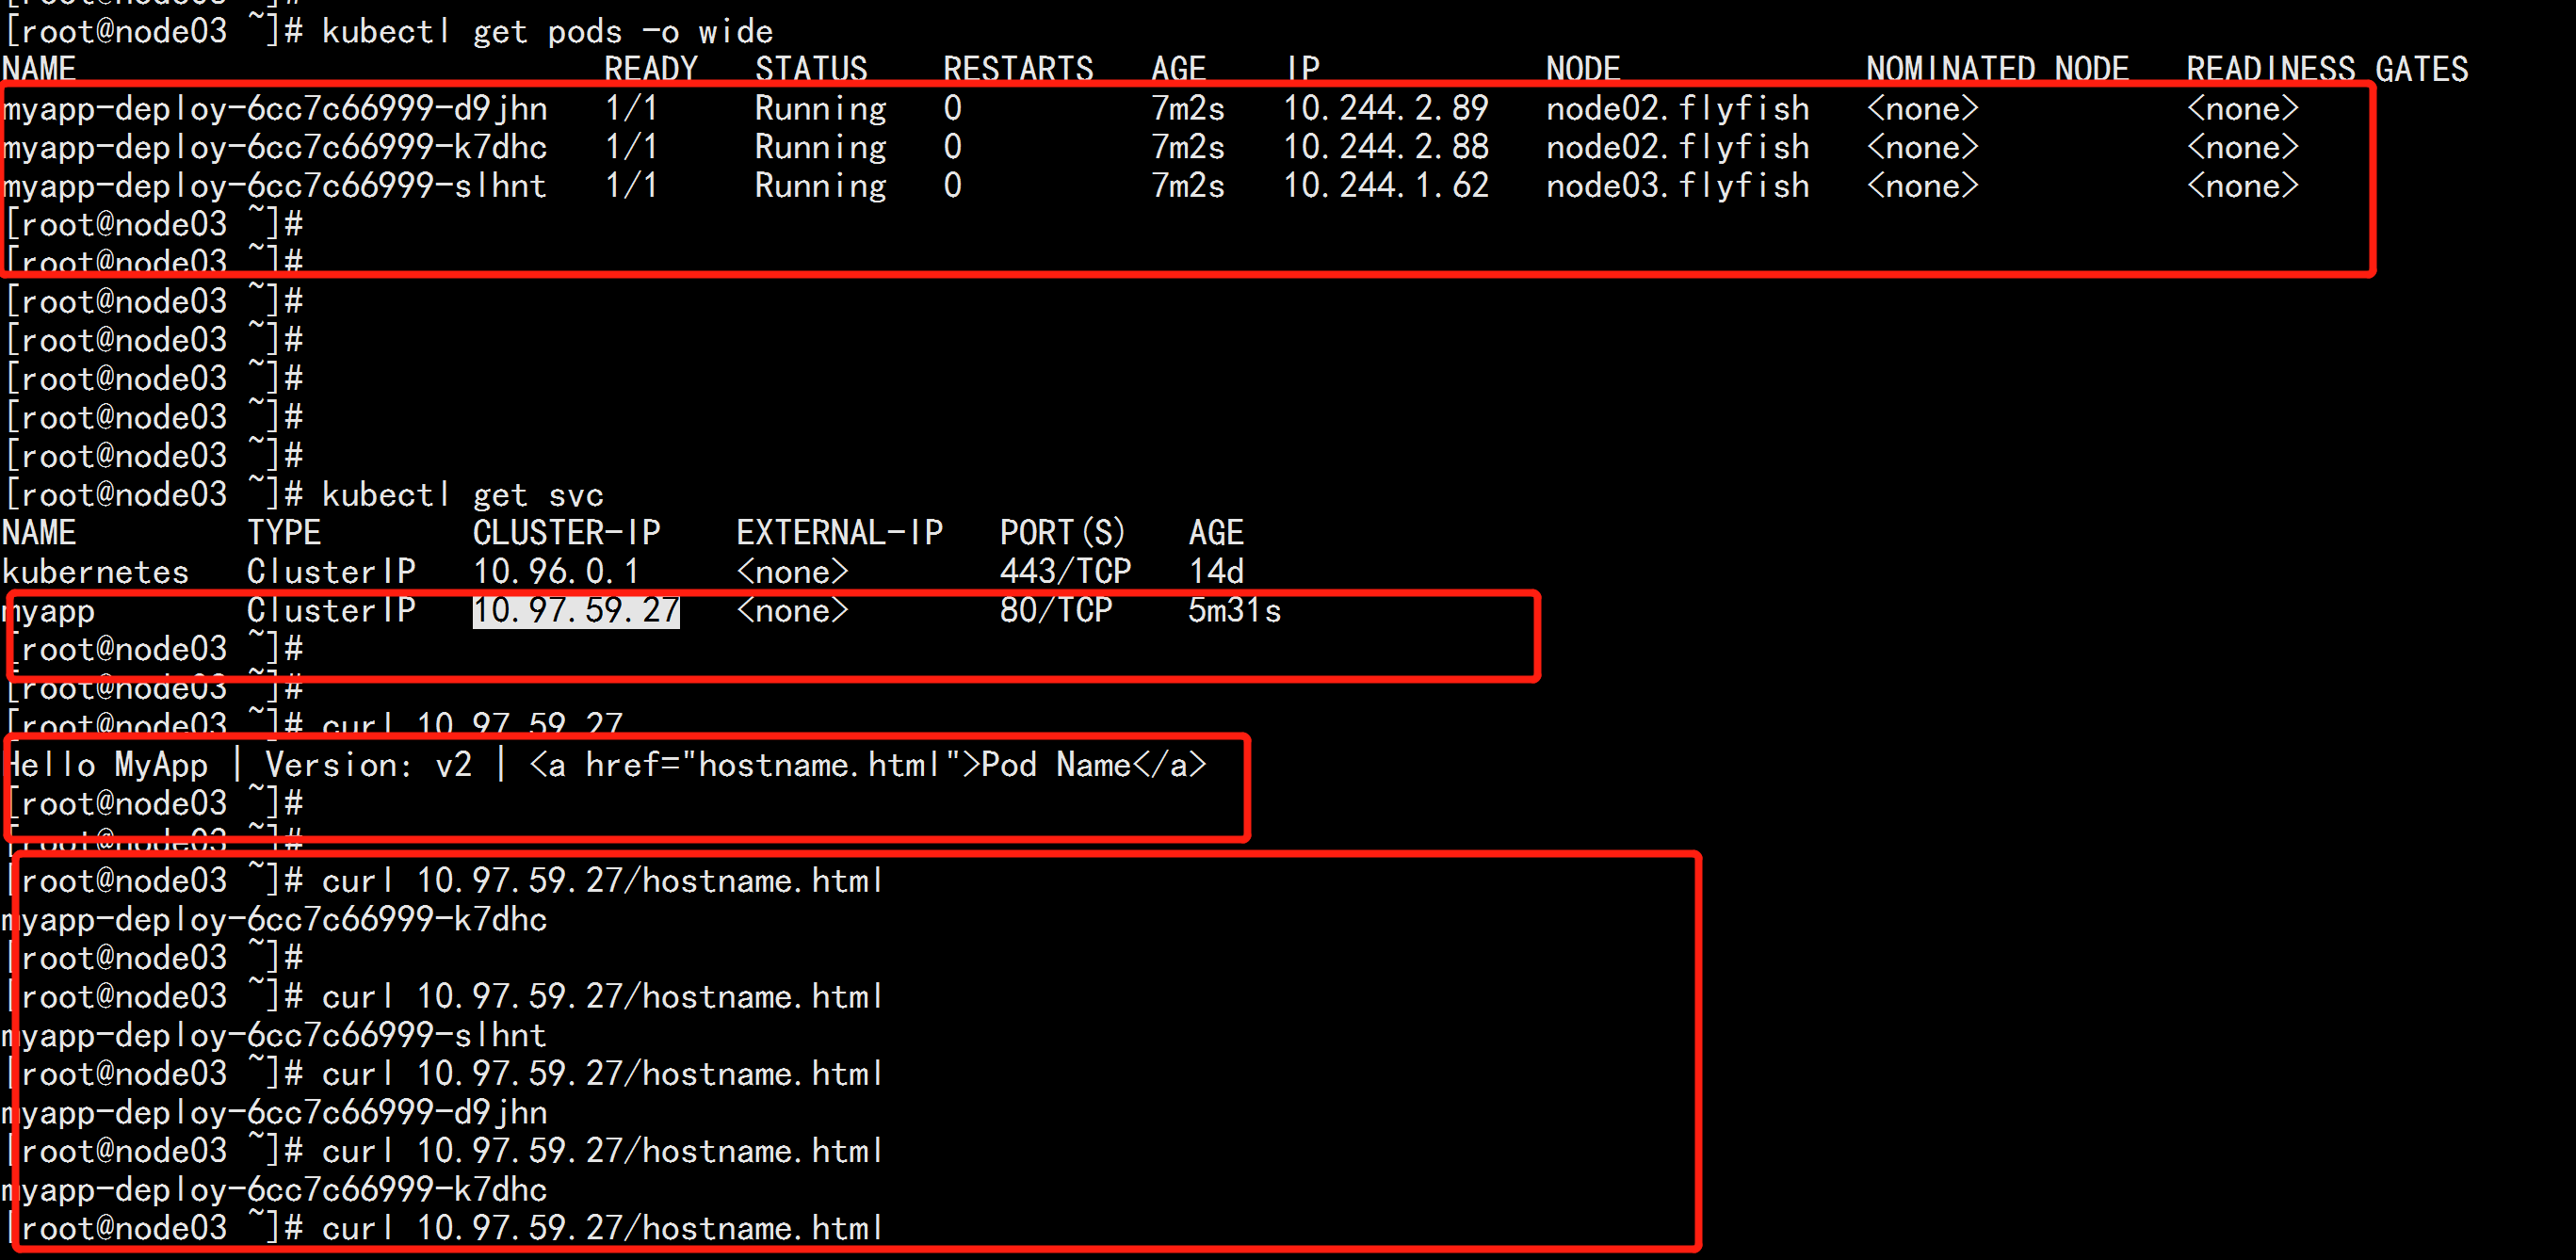Click the CLUSTER-IP column header

click(x=566, y=533)
